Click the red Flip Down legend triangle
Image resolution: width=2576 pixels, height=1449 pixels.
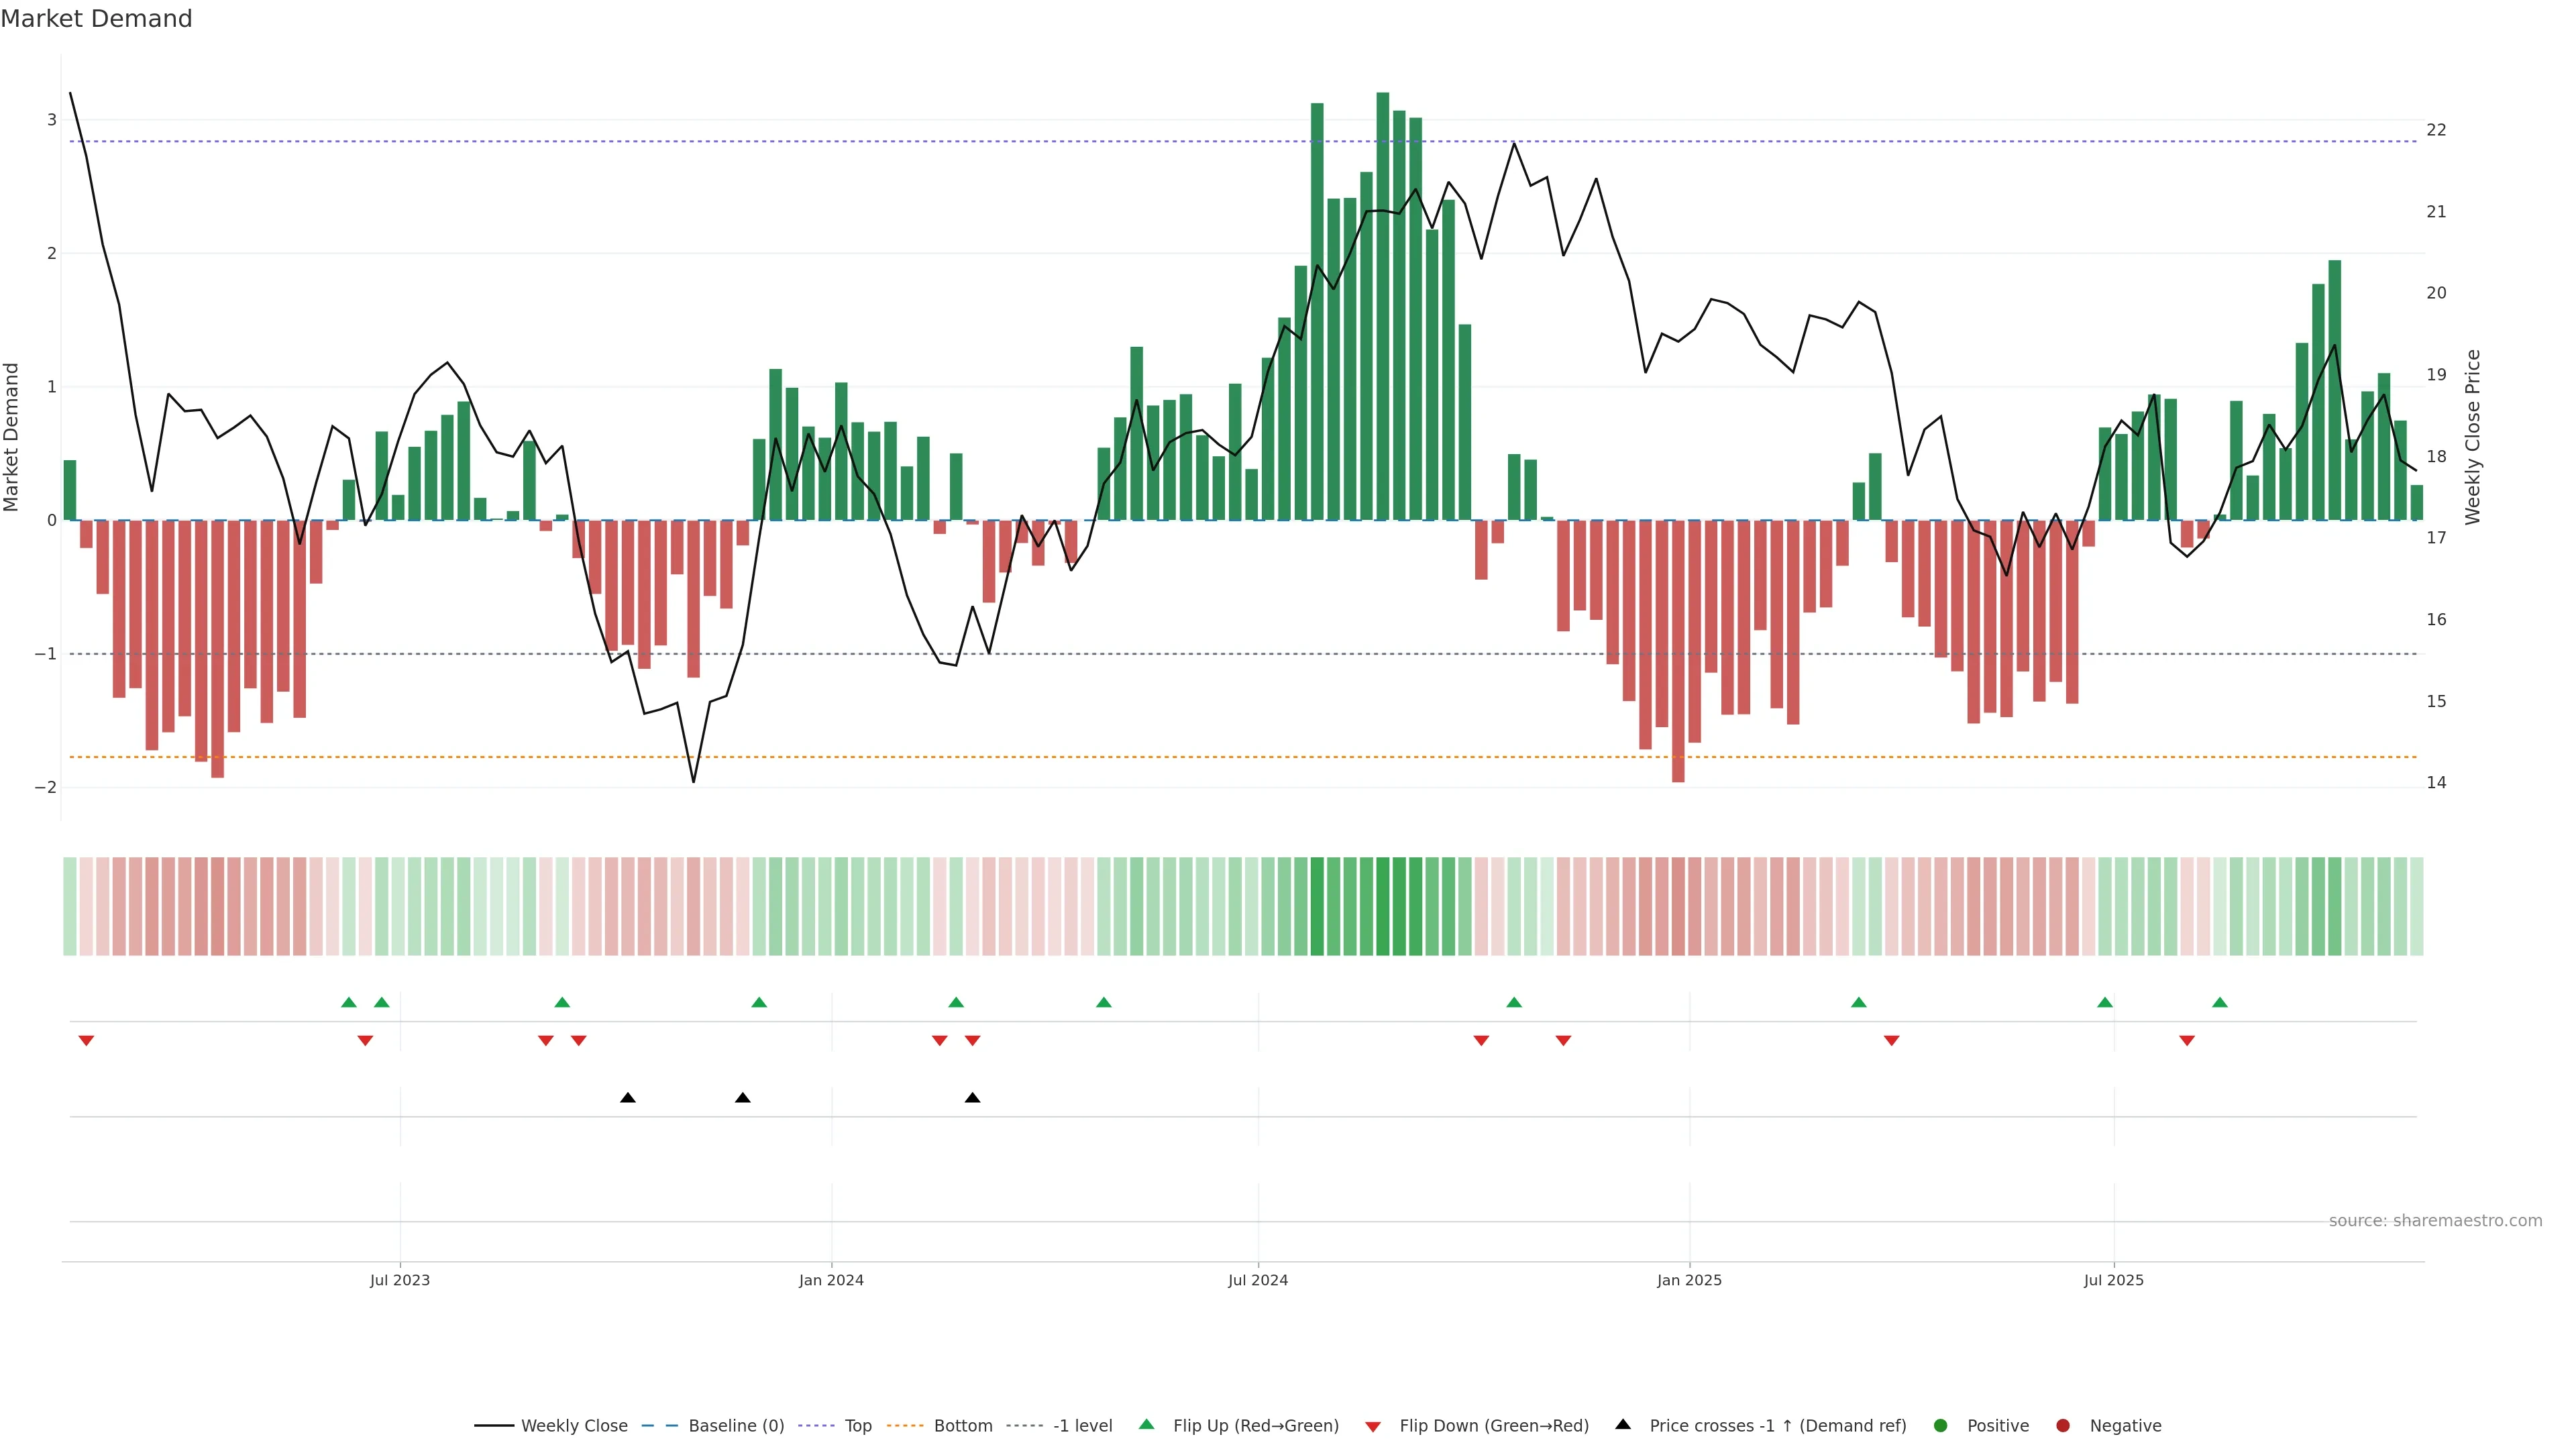click(1372, 1426)
